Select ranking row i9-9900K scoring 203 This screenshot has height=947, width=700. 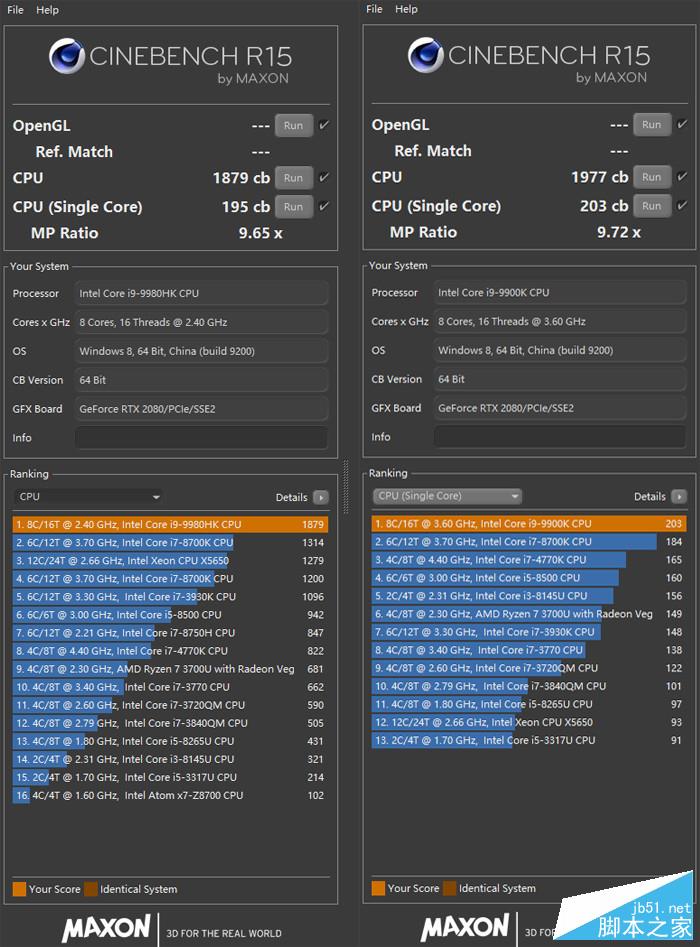point(529,524)
